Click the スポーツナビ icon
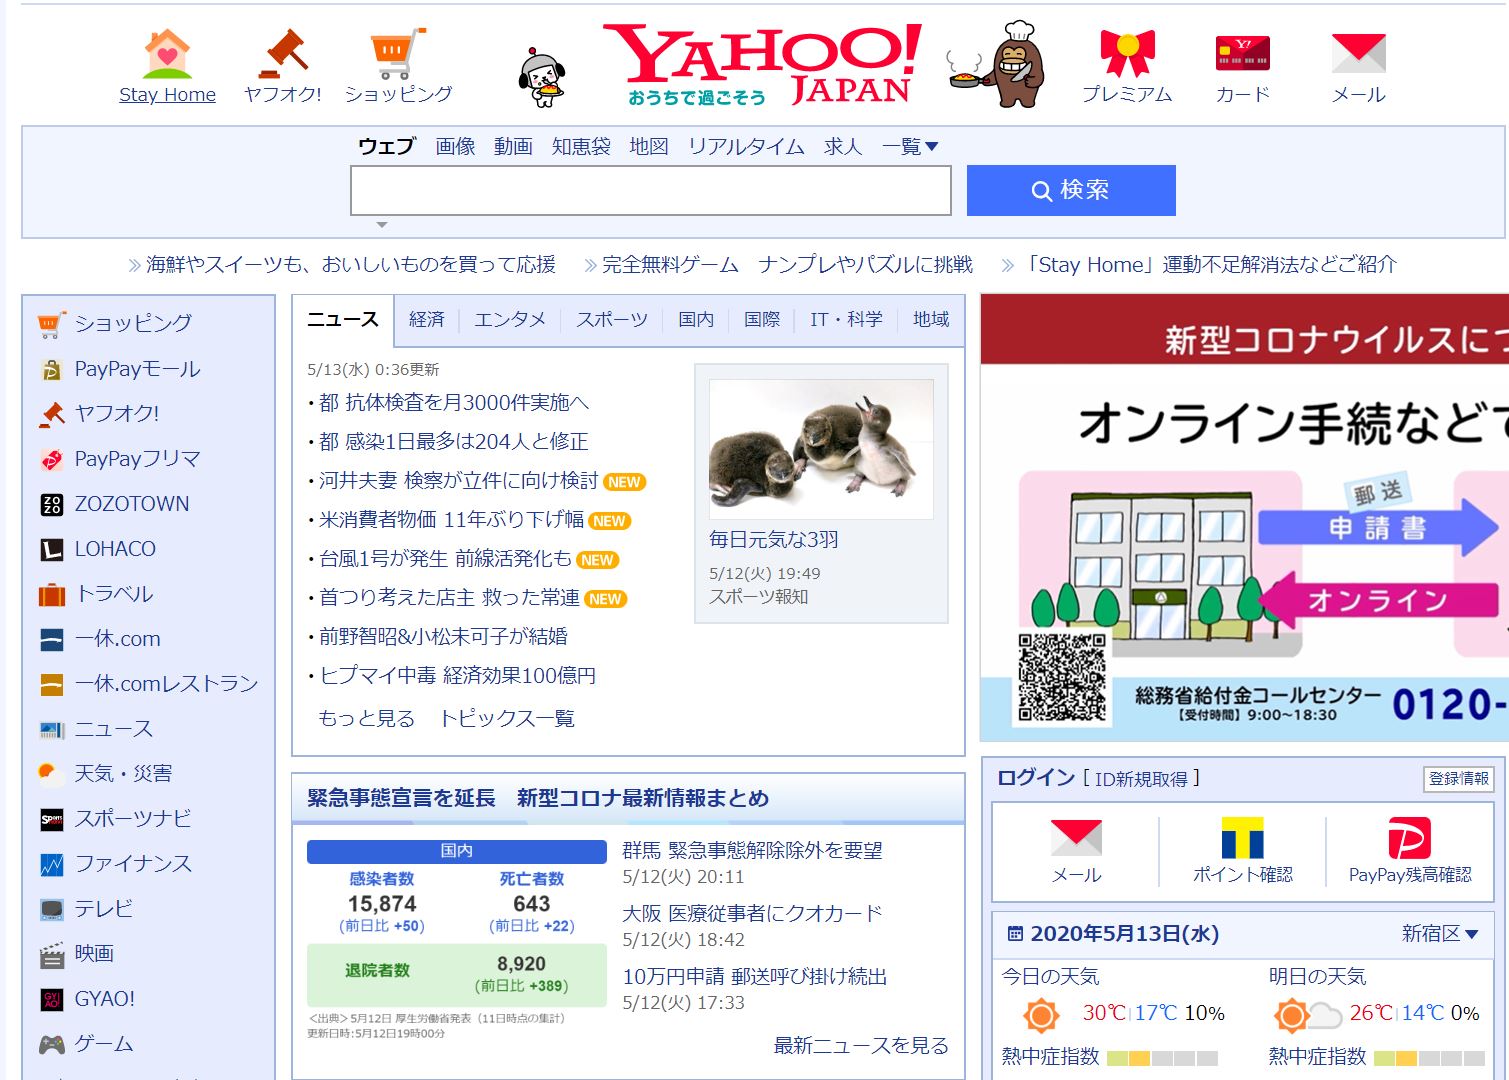 click(x=52, y=819)
